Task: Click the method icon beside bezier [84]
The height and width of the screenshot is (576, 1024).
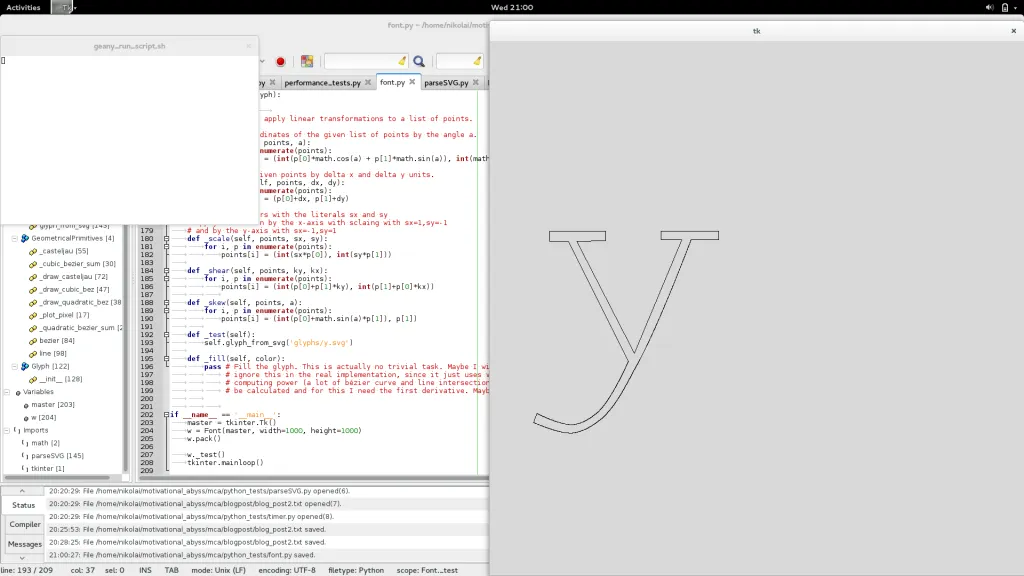Action: click(33, 341)
